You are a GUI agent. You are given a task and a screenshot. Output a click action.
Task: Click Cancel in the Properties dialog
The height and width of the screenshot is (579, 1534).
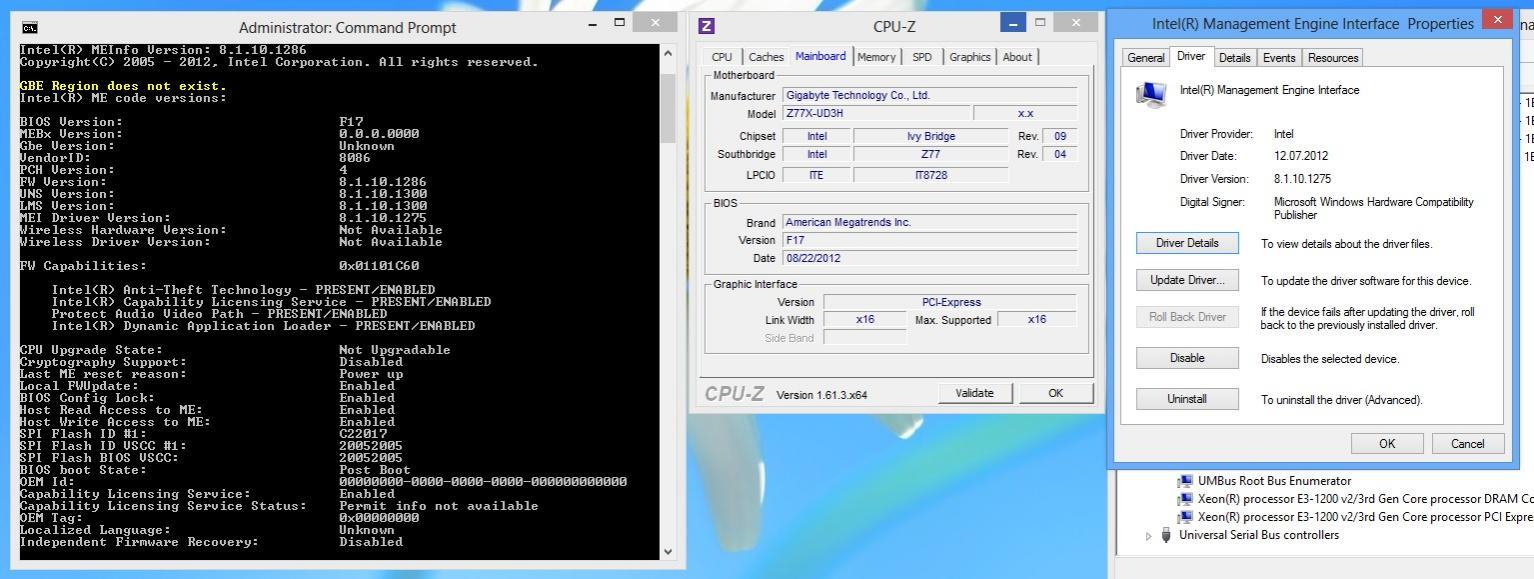coord(1468,443)
